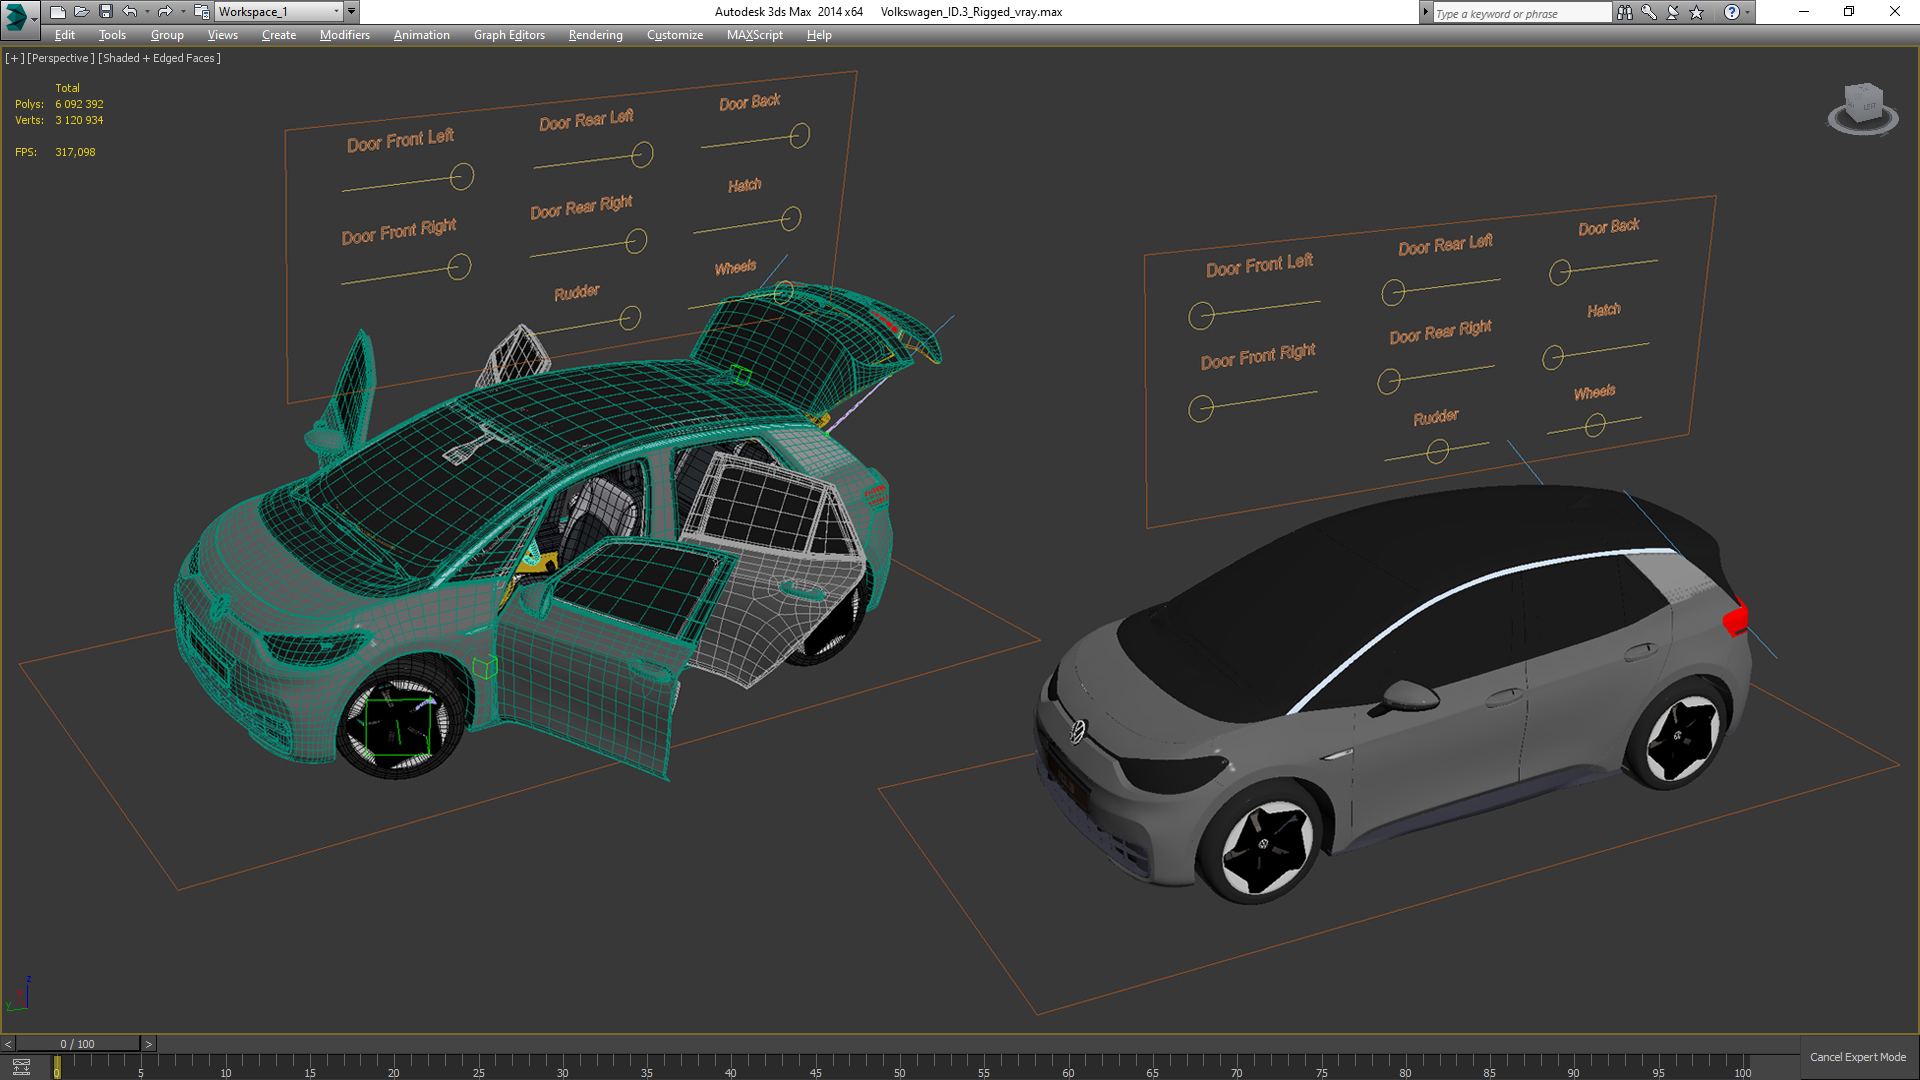Click the Redo arrow icon
Screen dimensions: 1920x1080
165,12
